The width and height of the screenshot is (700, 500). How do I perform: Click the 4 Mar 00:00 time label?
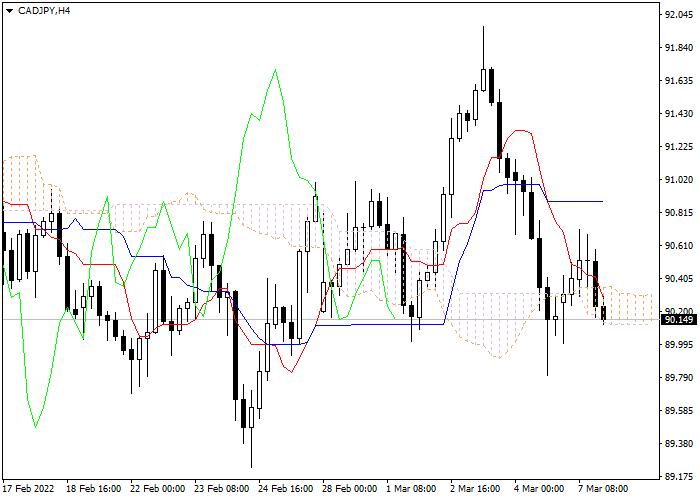(x=539, y=488)
